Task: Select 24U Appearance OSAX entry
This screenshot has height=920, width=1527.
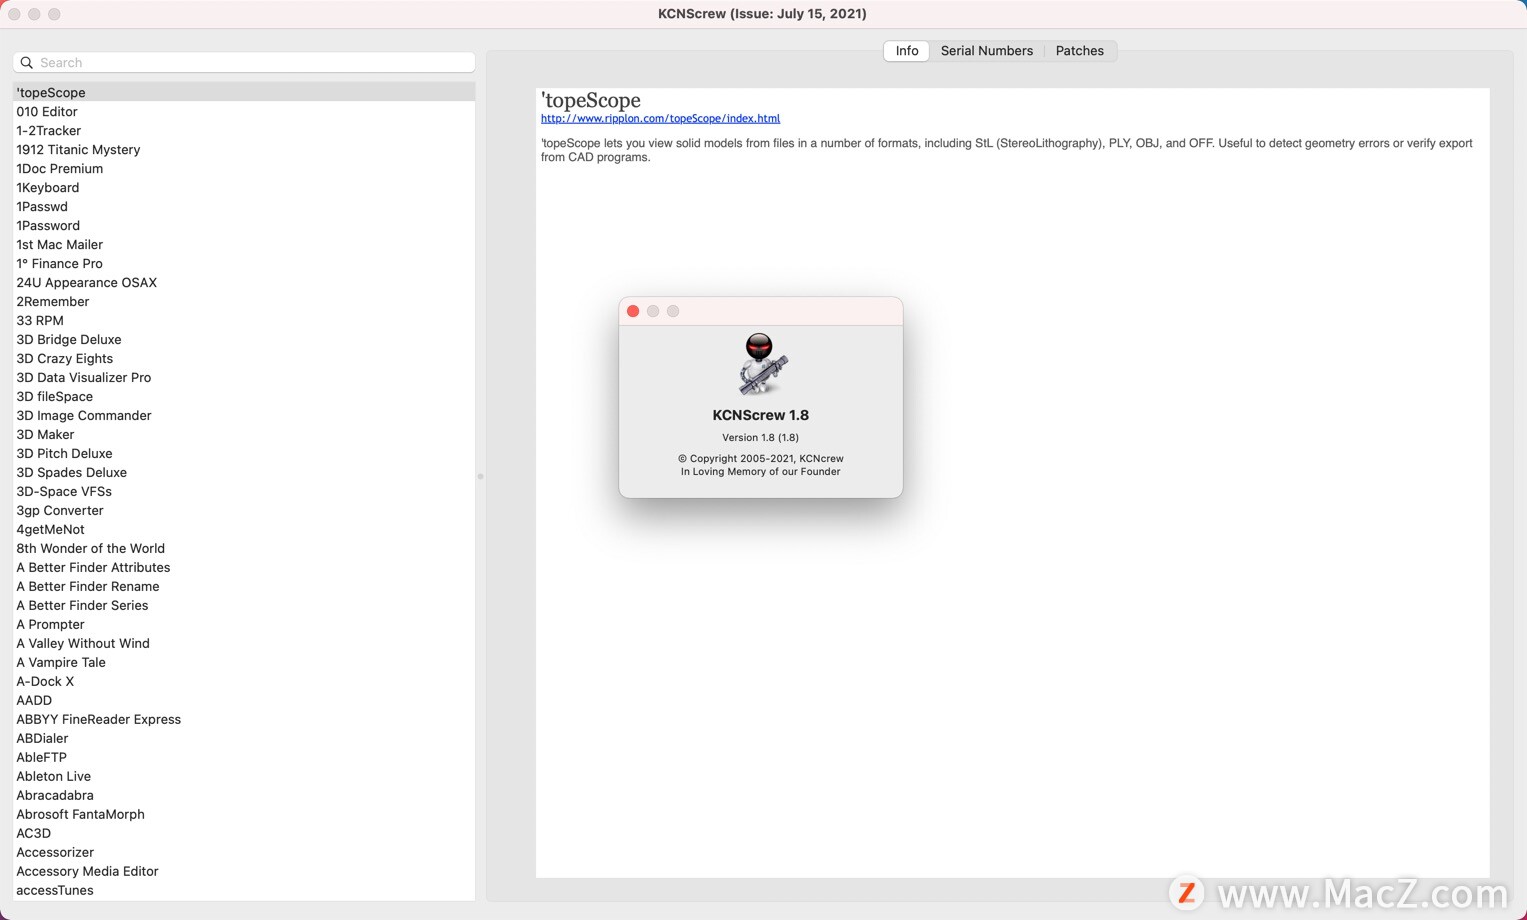Action: pyautogui.click(x=244, y=282)
